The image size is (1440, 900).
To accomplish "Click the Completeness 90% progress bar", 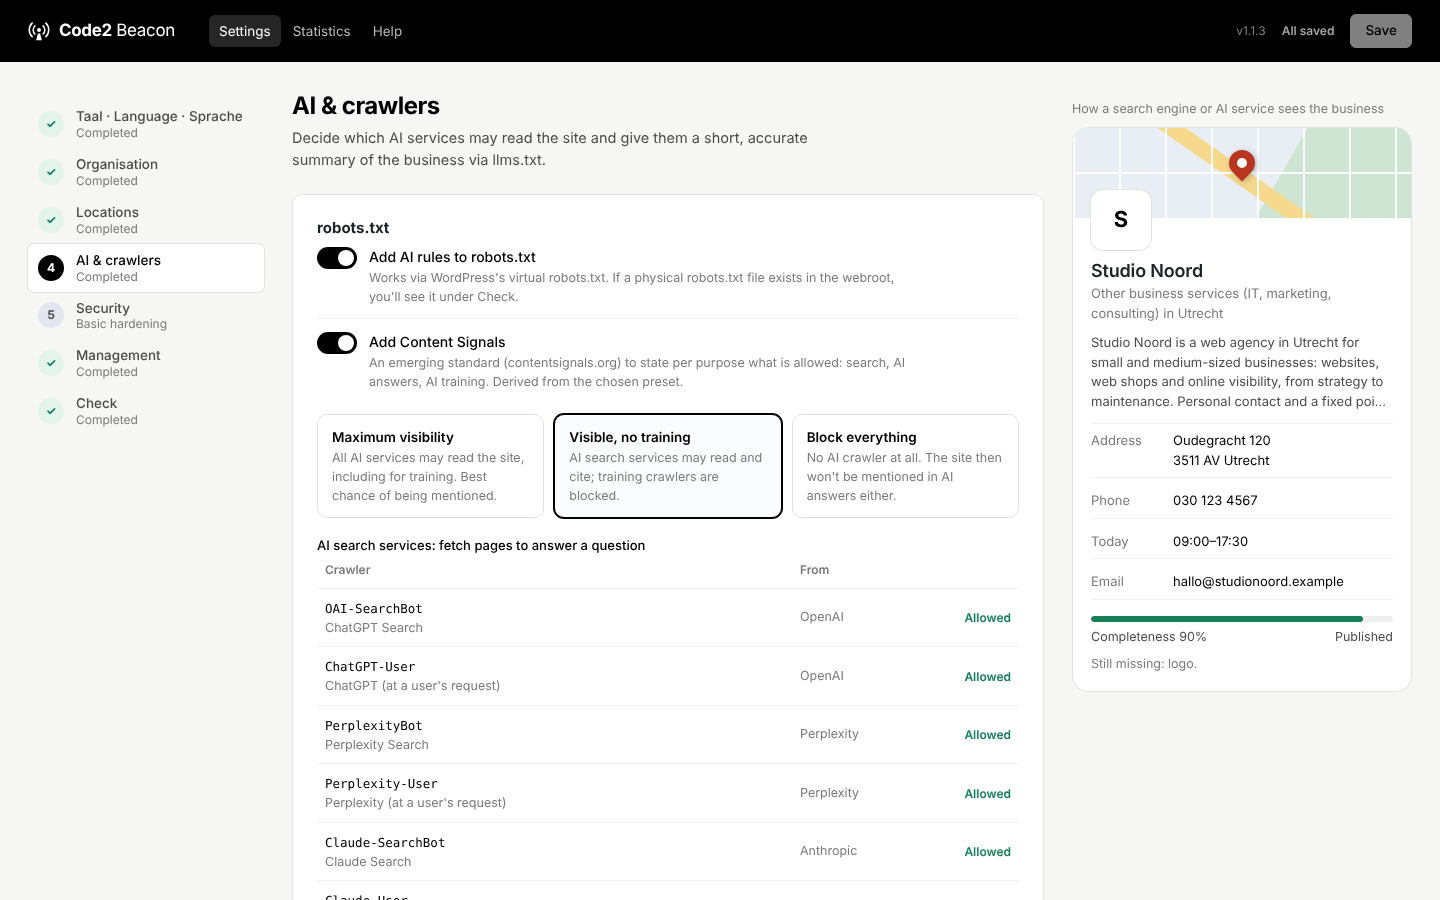I will [1242, 619].
